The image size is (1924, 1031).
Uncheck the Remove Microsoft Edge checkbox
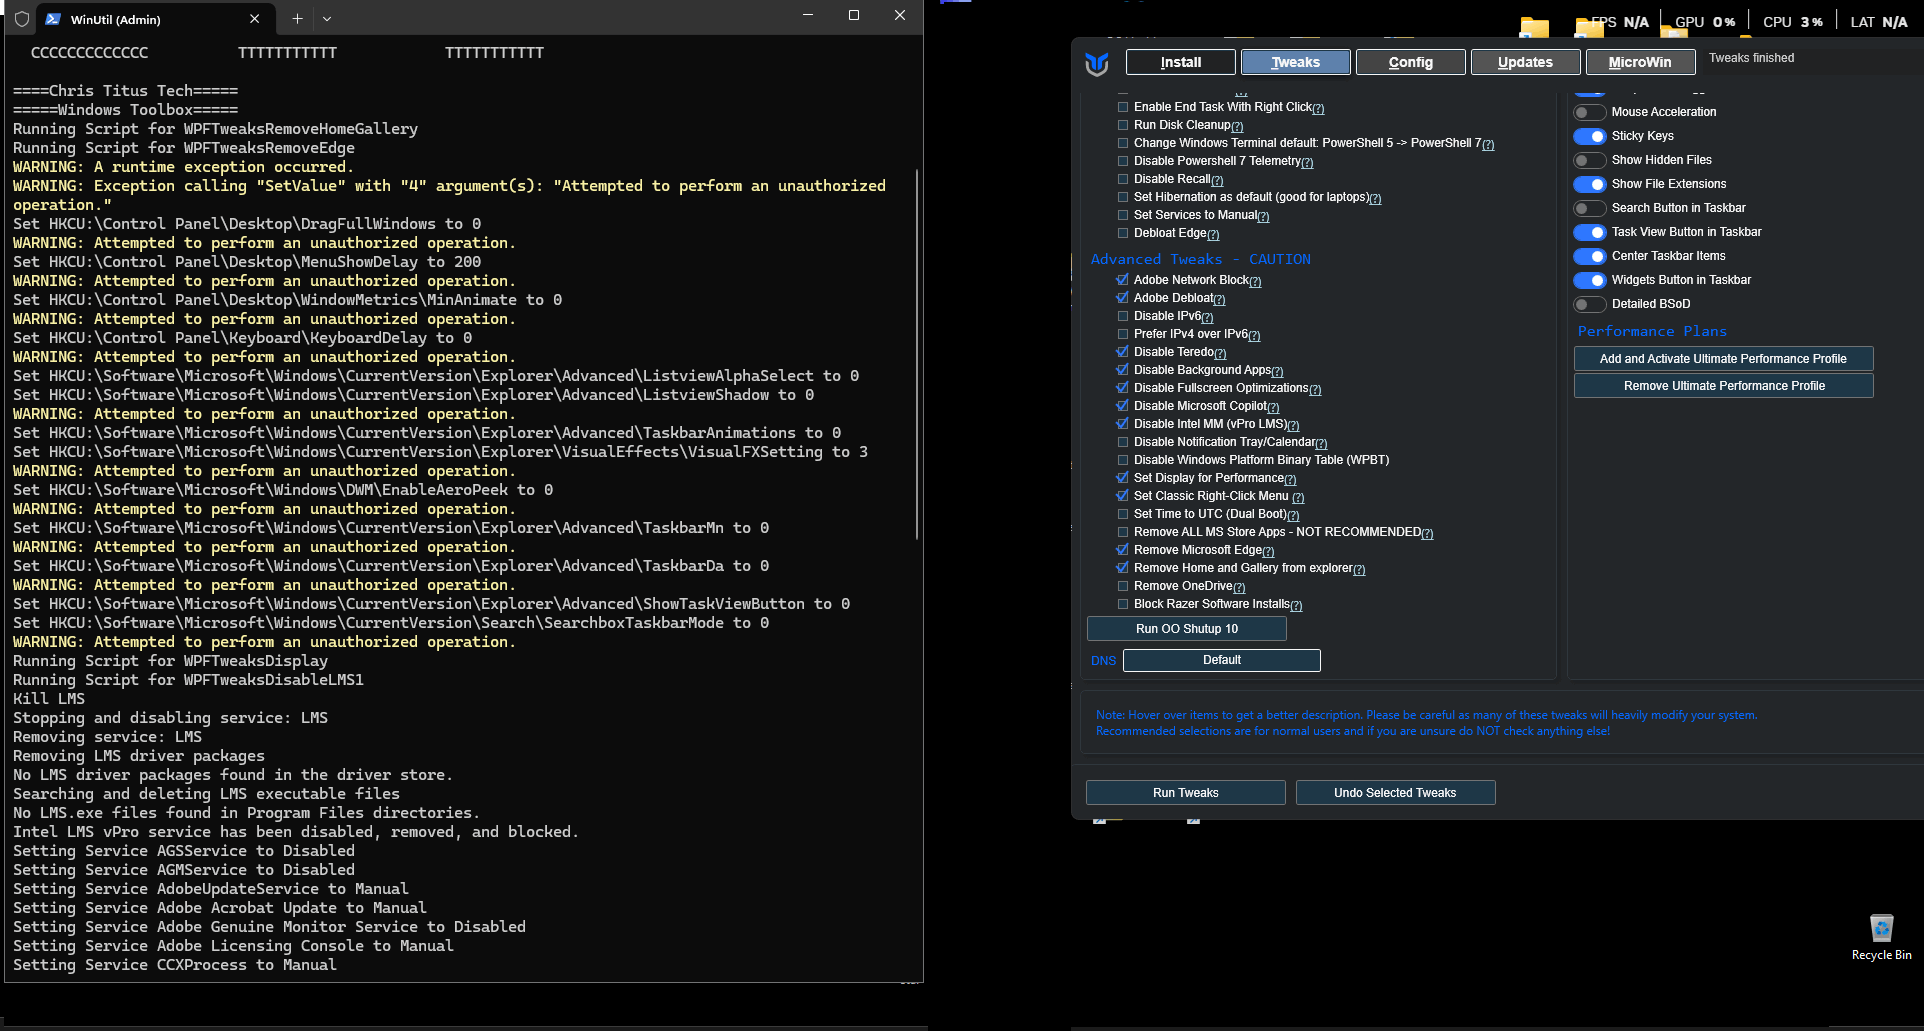[x=1123, y=550]
